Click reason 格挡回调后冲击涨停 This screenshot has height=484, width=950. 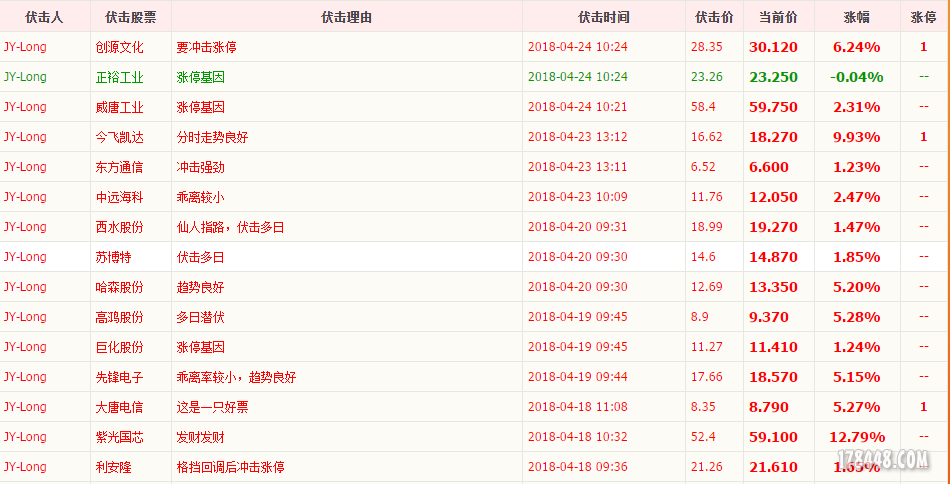(x=230, y=467)
